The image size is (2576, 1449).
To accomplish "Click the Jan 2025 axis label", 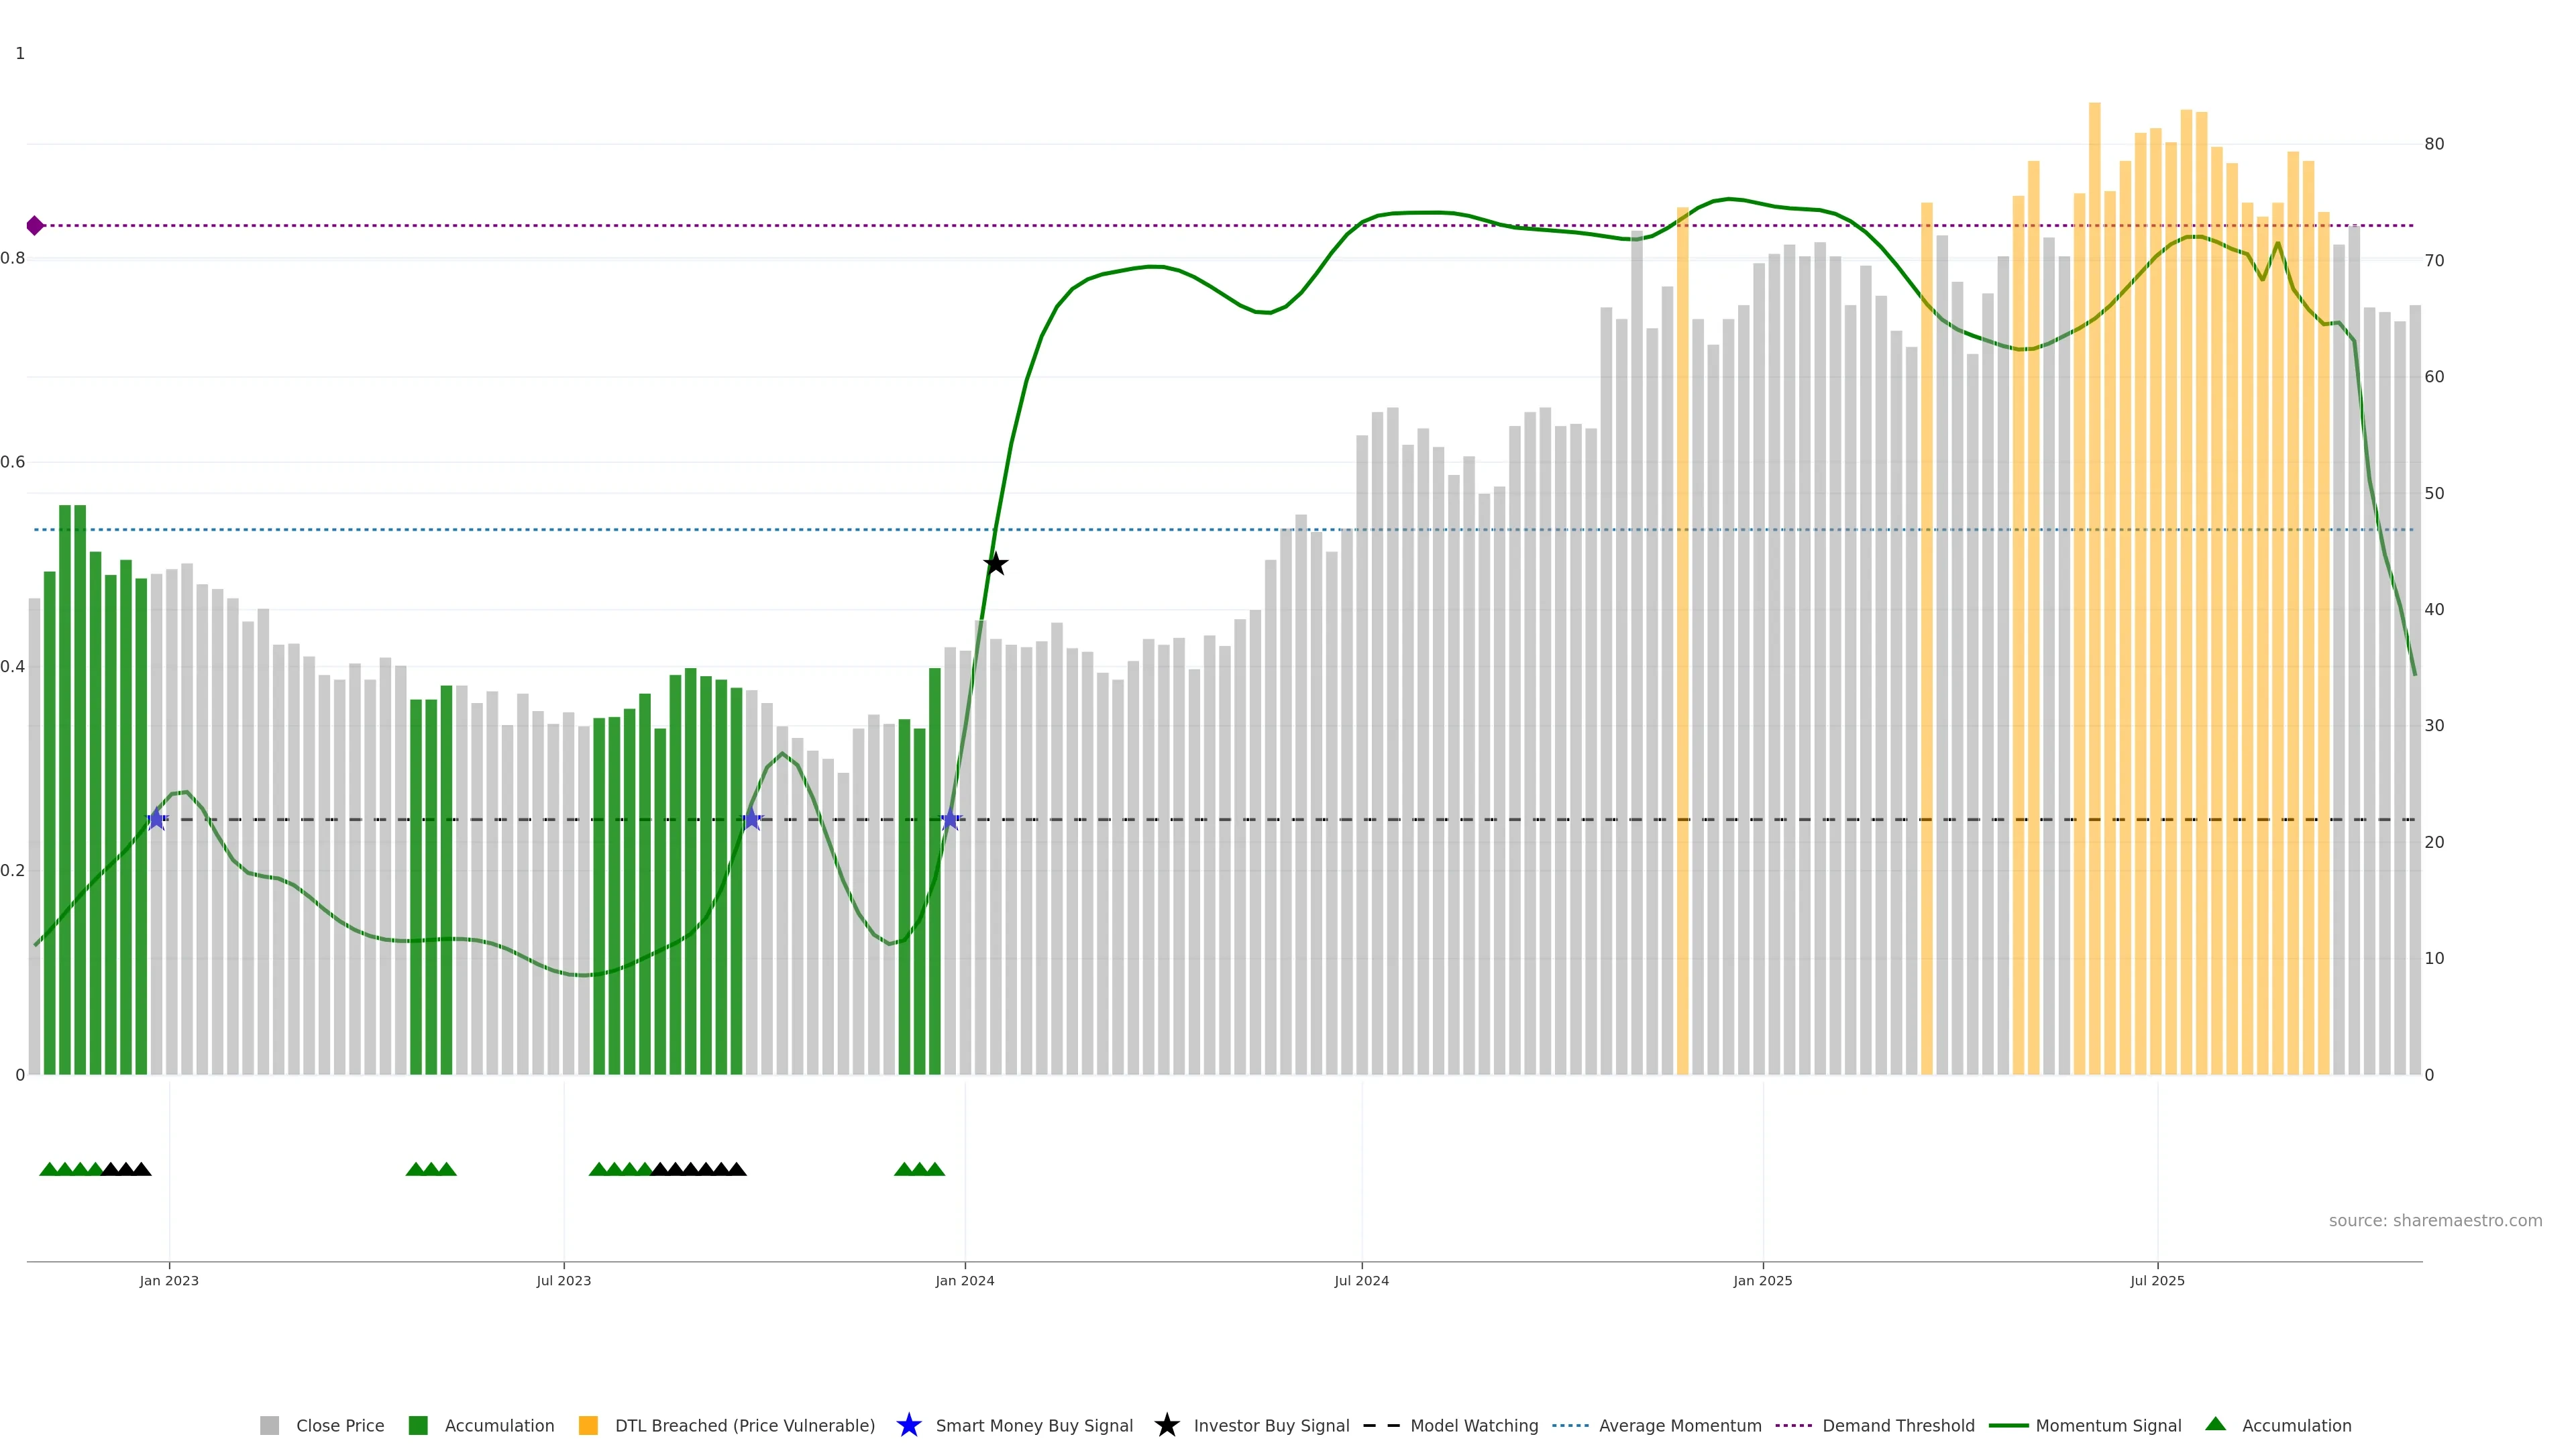I will tap(1762, 1281).
